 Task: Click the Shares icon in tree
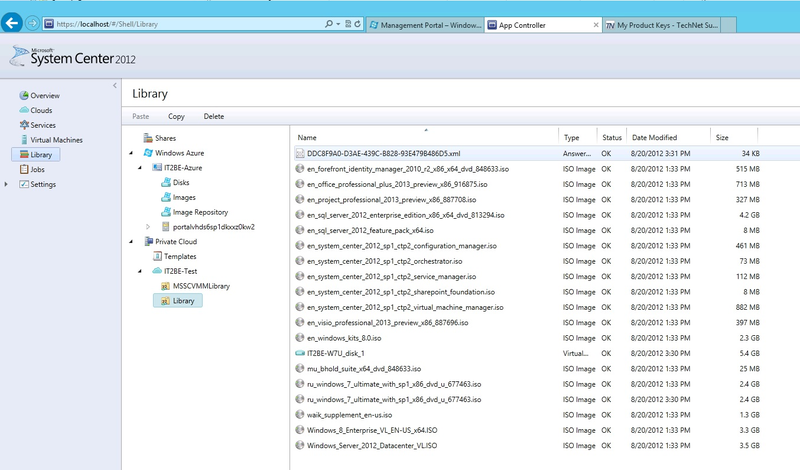[148, 138]
